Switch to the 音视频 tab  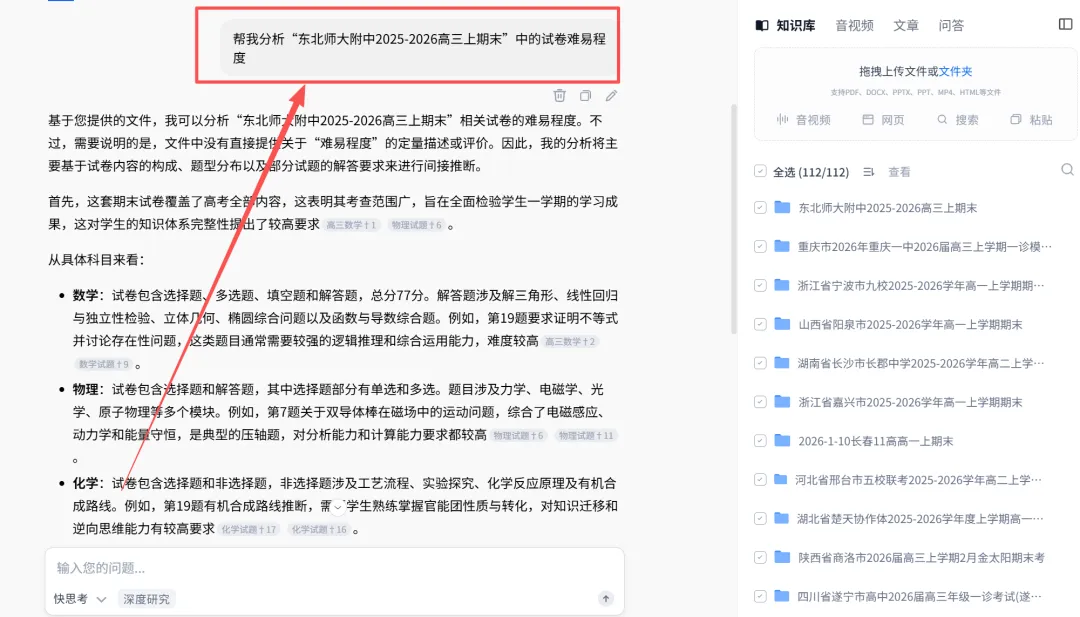pyautogui.click(x=854, y=25)
